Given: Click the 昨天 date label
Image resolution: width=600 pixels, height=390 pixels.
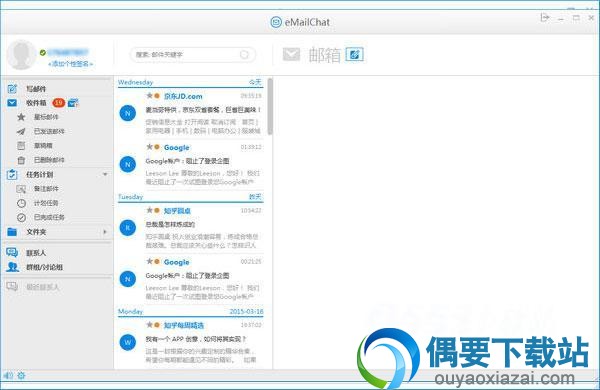Looking at the screenshot, I should tap(255, 197).
